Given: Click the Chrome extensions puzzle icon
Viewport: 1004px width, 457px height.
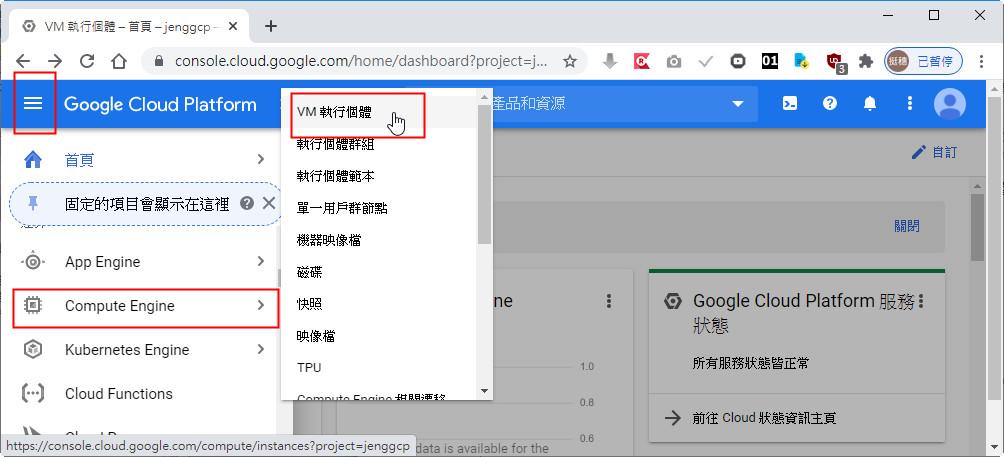Looking at the screenshot, I should [x=866, y=61].
